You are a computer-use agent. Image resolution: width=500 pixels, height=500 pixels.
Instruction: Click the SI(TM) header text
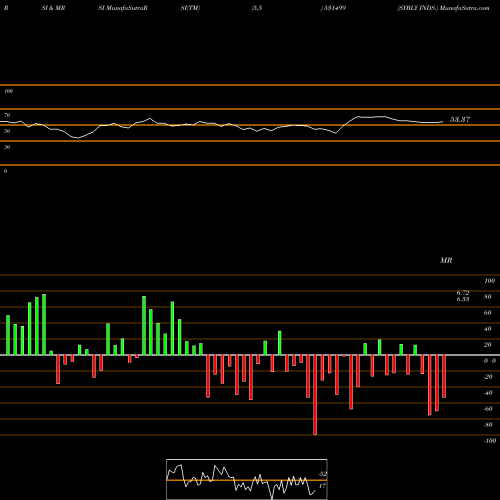coord(190,8)
